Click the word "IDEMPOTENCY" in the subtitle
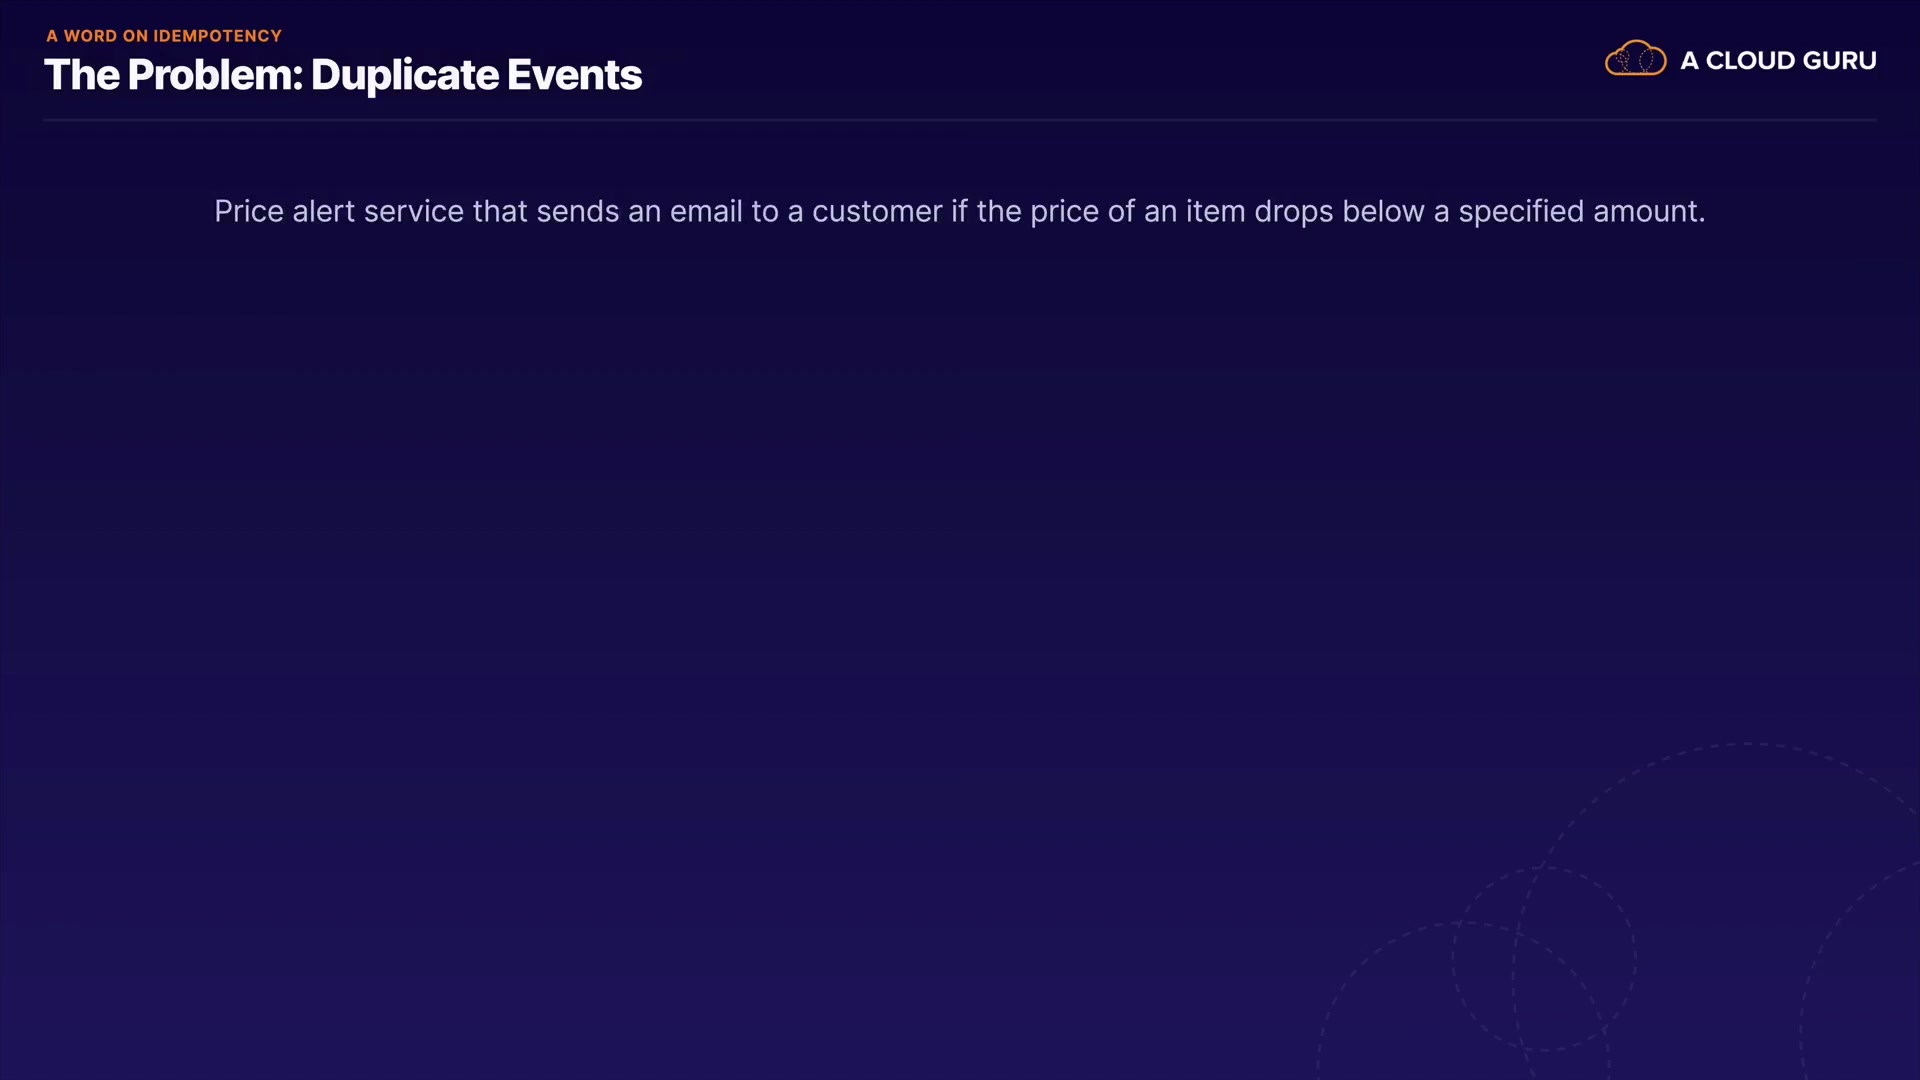1920x1080 pixels. [217, 36]
